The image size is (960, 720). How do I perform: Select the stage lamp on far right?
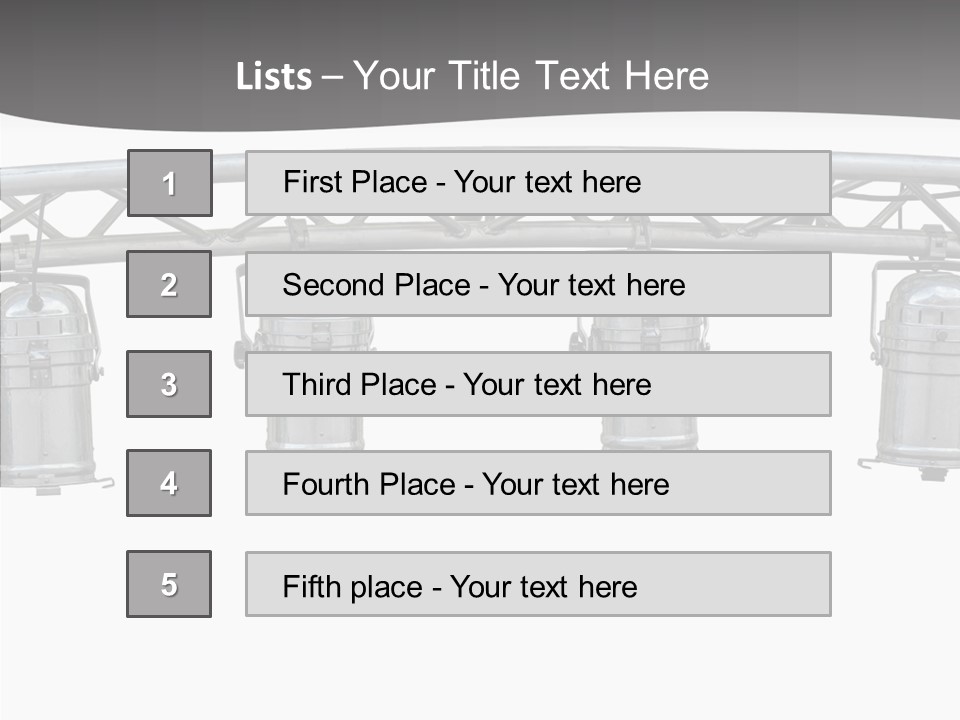click(x=913, y=371)
